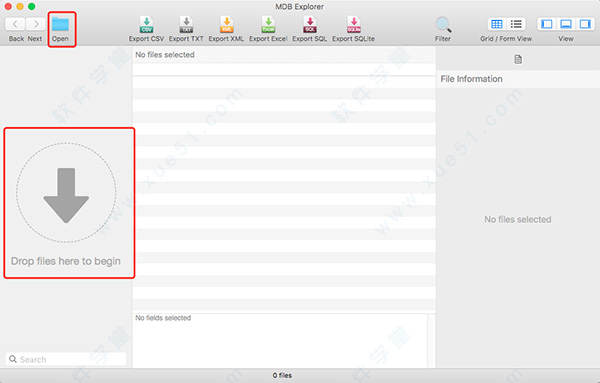Click the No fields selected text area
600x383 pixels.
point(280,341)
